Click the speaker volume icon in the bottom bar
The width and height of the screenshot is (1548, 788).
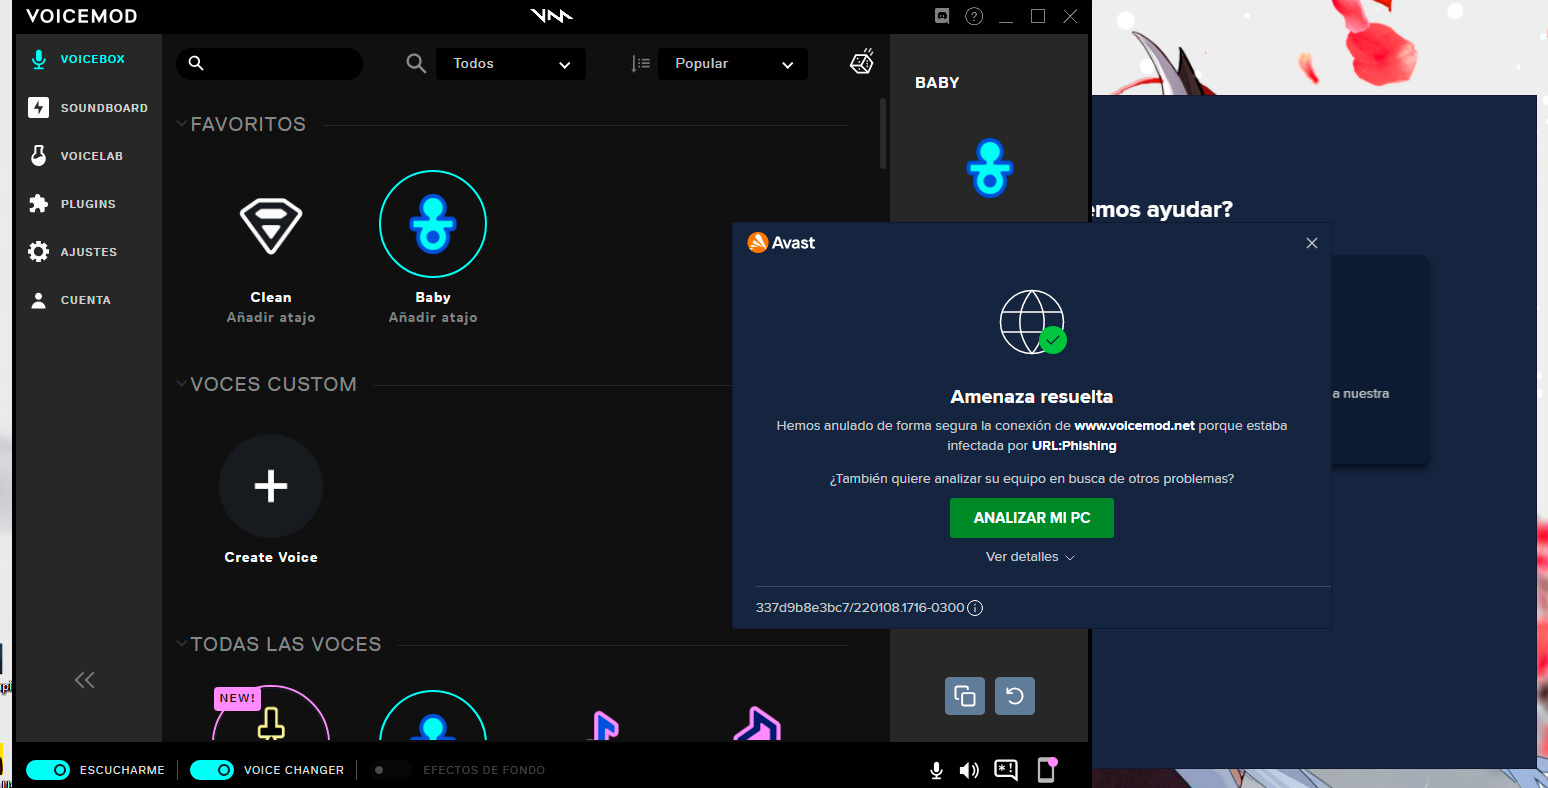[x=969, y=770]
